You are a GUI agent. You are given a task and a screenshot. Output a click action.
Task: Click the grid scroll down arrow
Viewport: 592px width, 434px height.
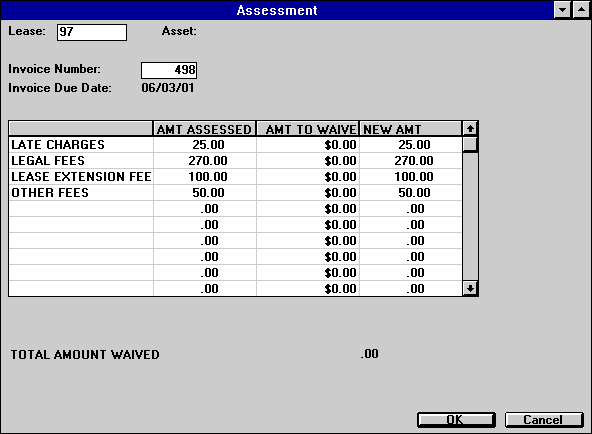(x=470, y=289)
